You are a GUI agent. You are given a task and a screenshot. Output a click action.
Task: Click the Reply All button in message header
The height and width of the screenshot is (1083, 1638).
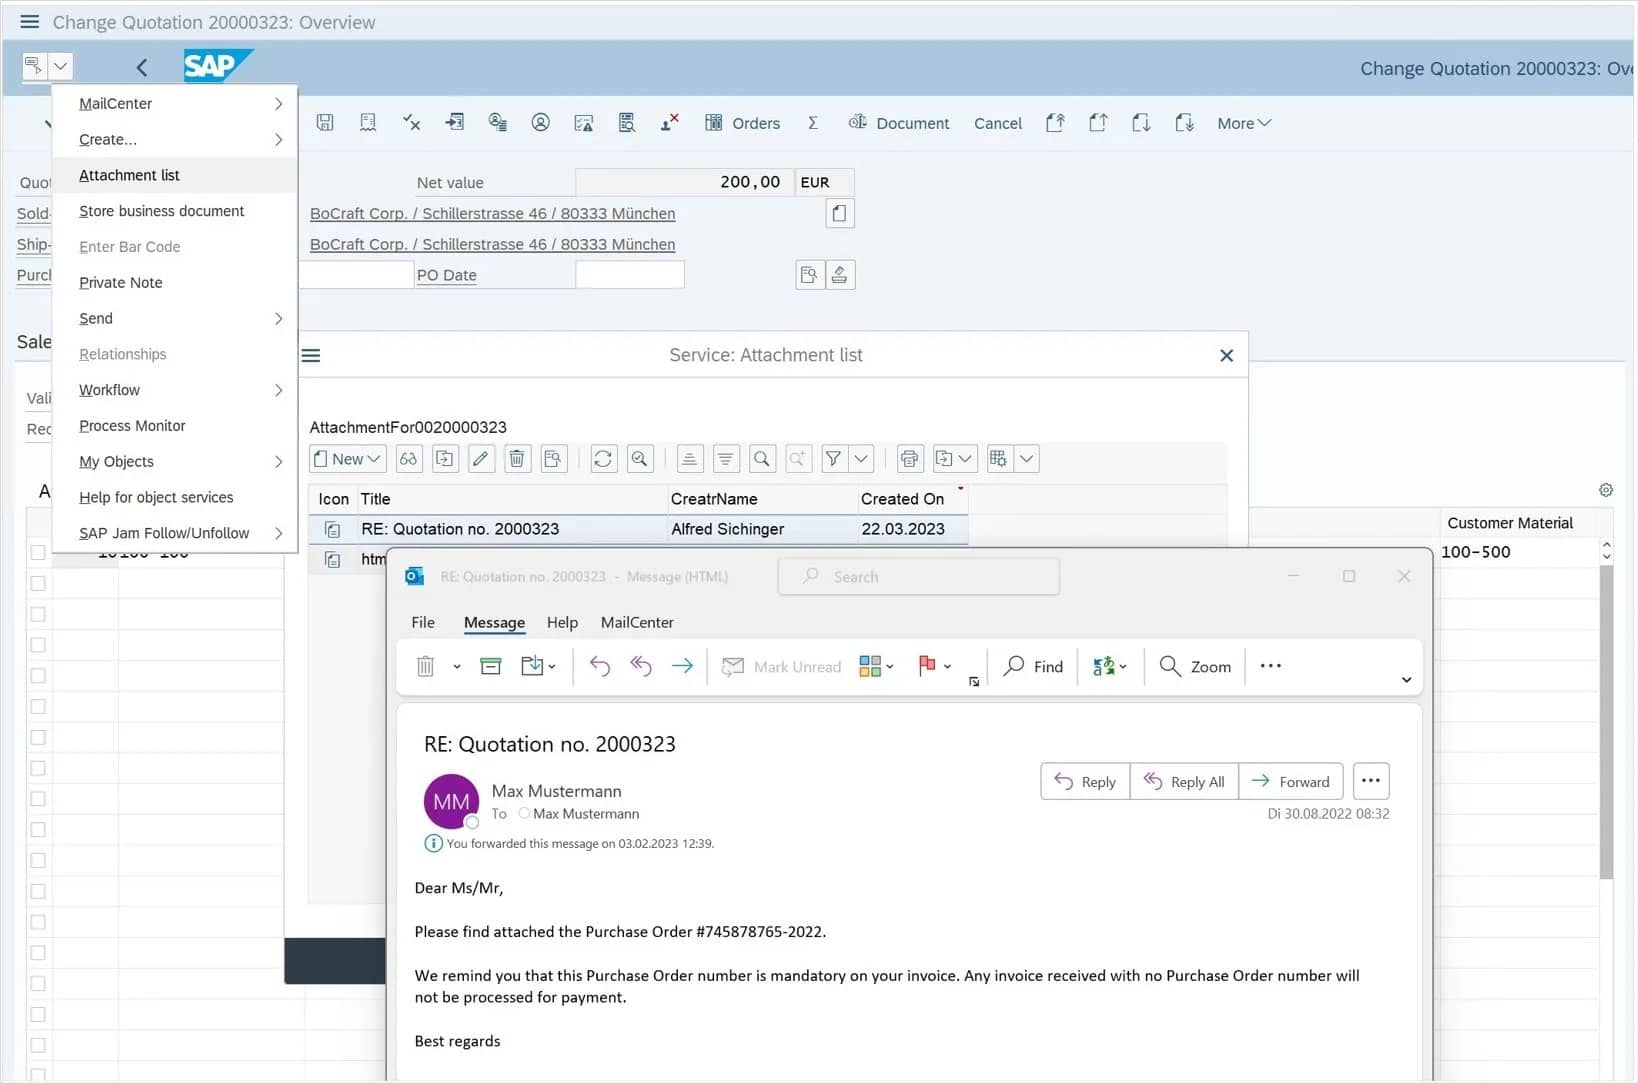click(x=1184, y=782)
